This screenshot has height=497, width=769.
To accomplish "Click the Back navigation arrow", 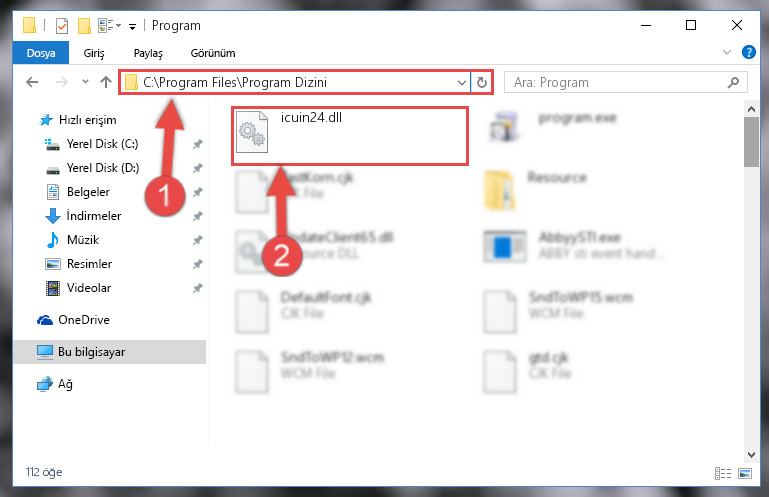I will 32,82.
